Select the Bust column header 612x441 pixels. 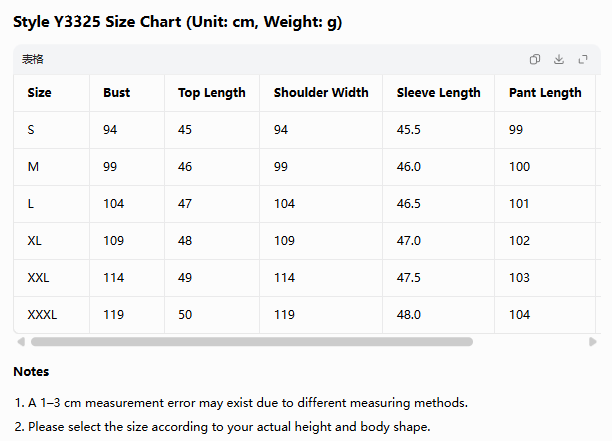pos(116,92)
